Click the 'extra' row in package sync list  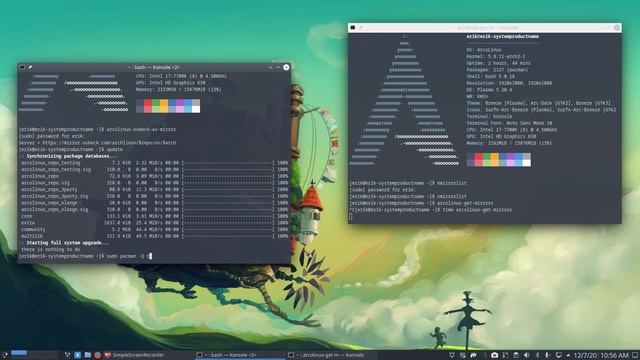coord(154,223)
